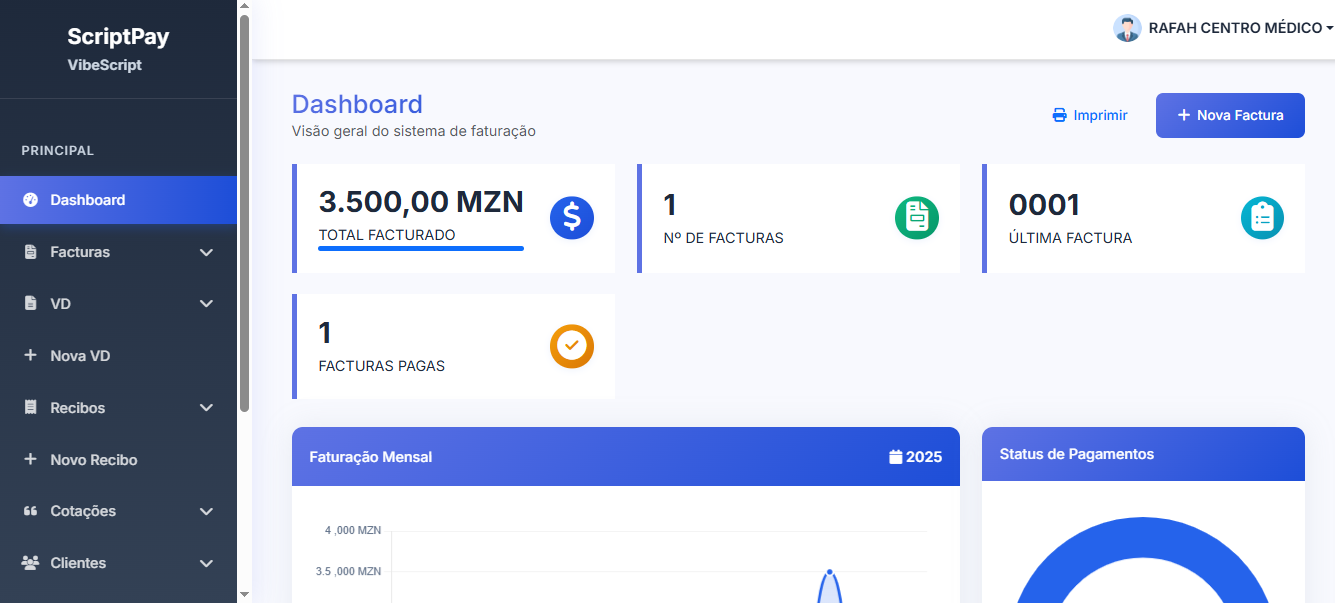Click the dollar sign total facturado icon
This screenshot has width=1335, height=603.
(572, 218)
